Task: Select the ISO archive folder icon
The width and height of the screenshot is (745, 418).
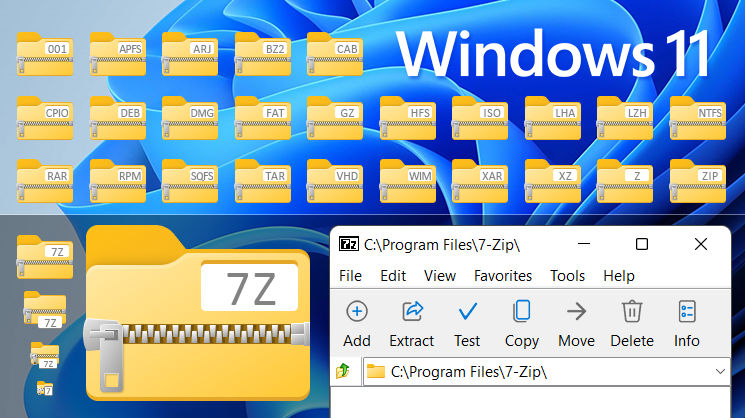Action: click(480, 118)
